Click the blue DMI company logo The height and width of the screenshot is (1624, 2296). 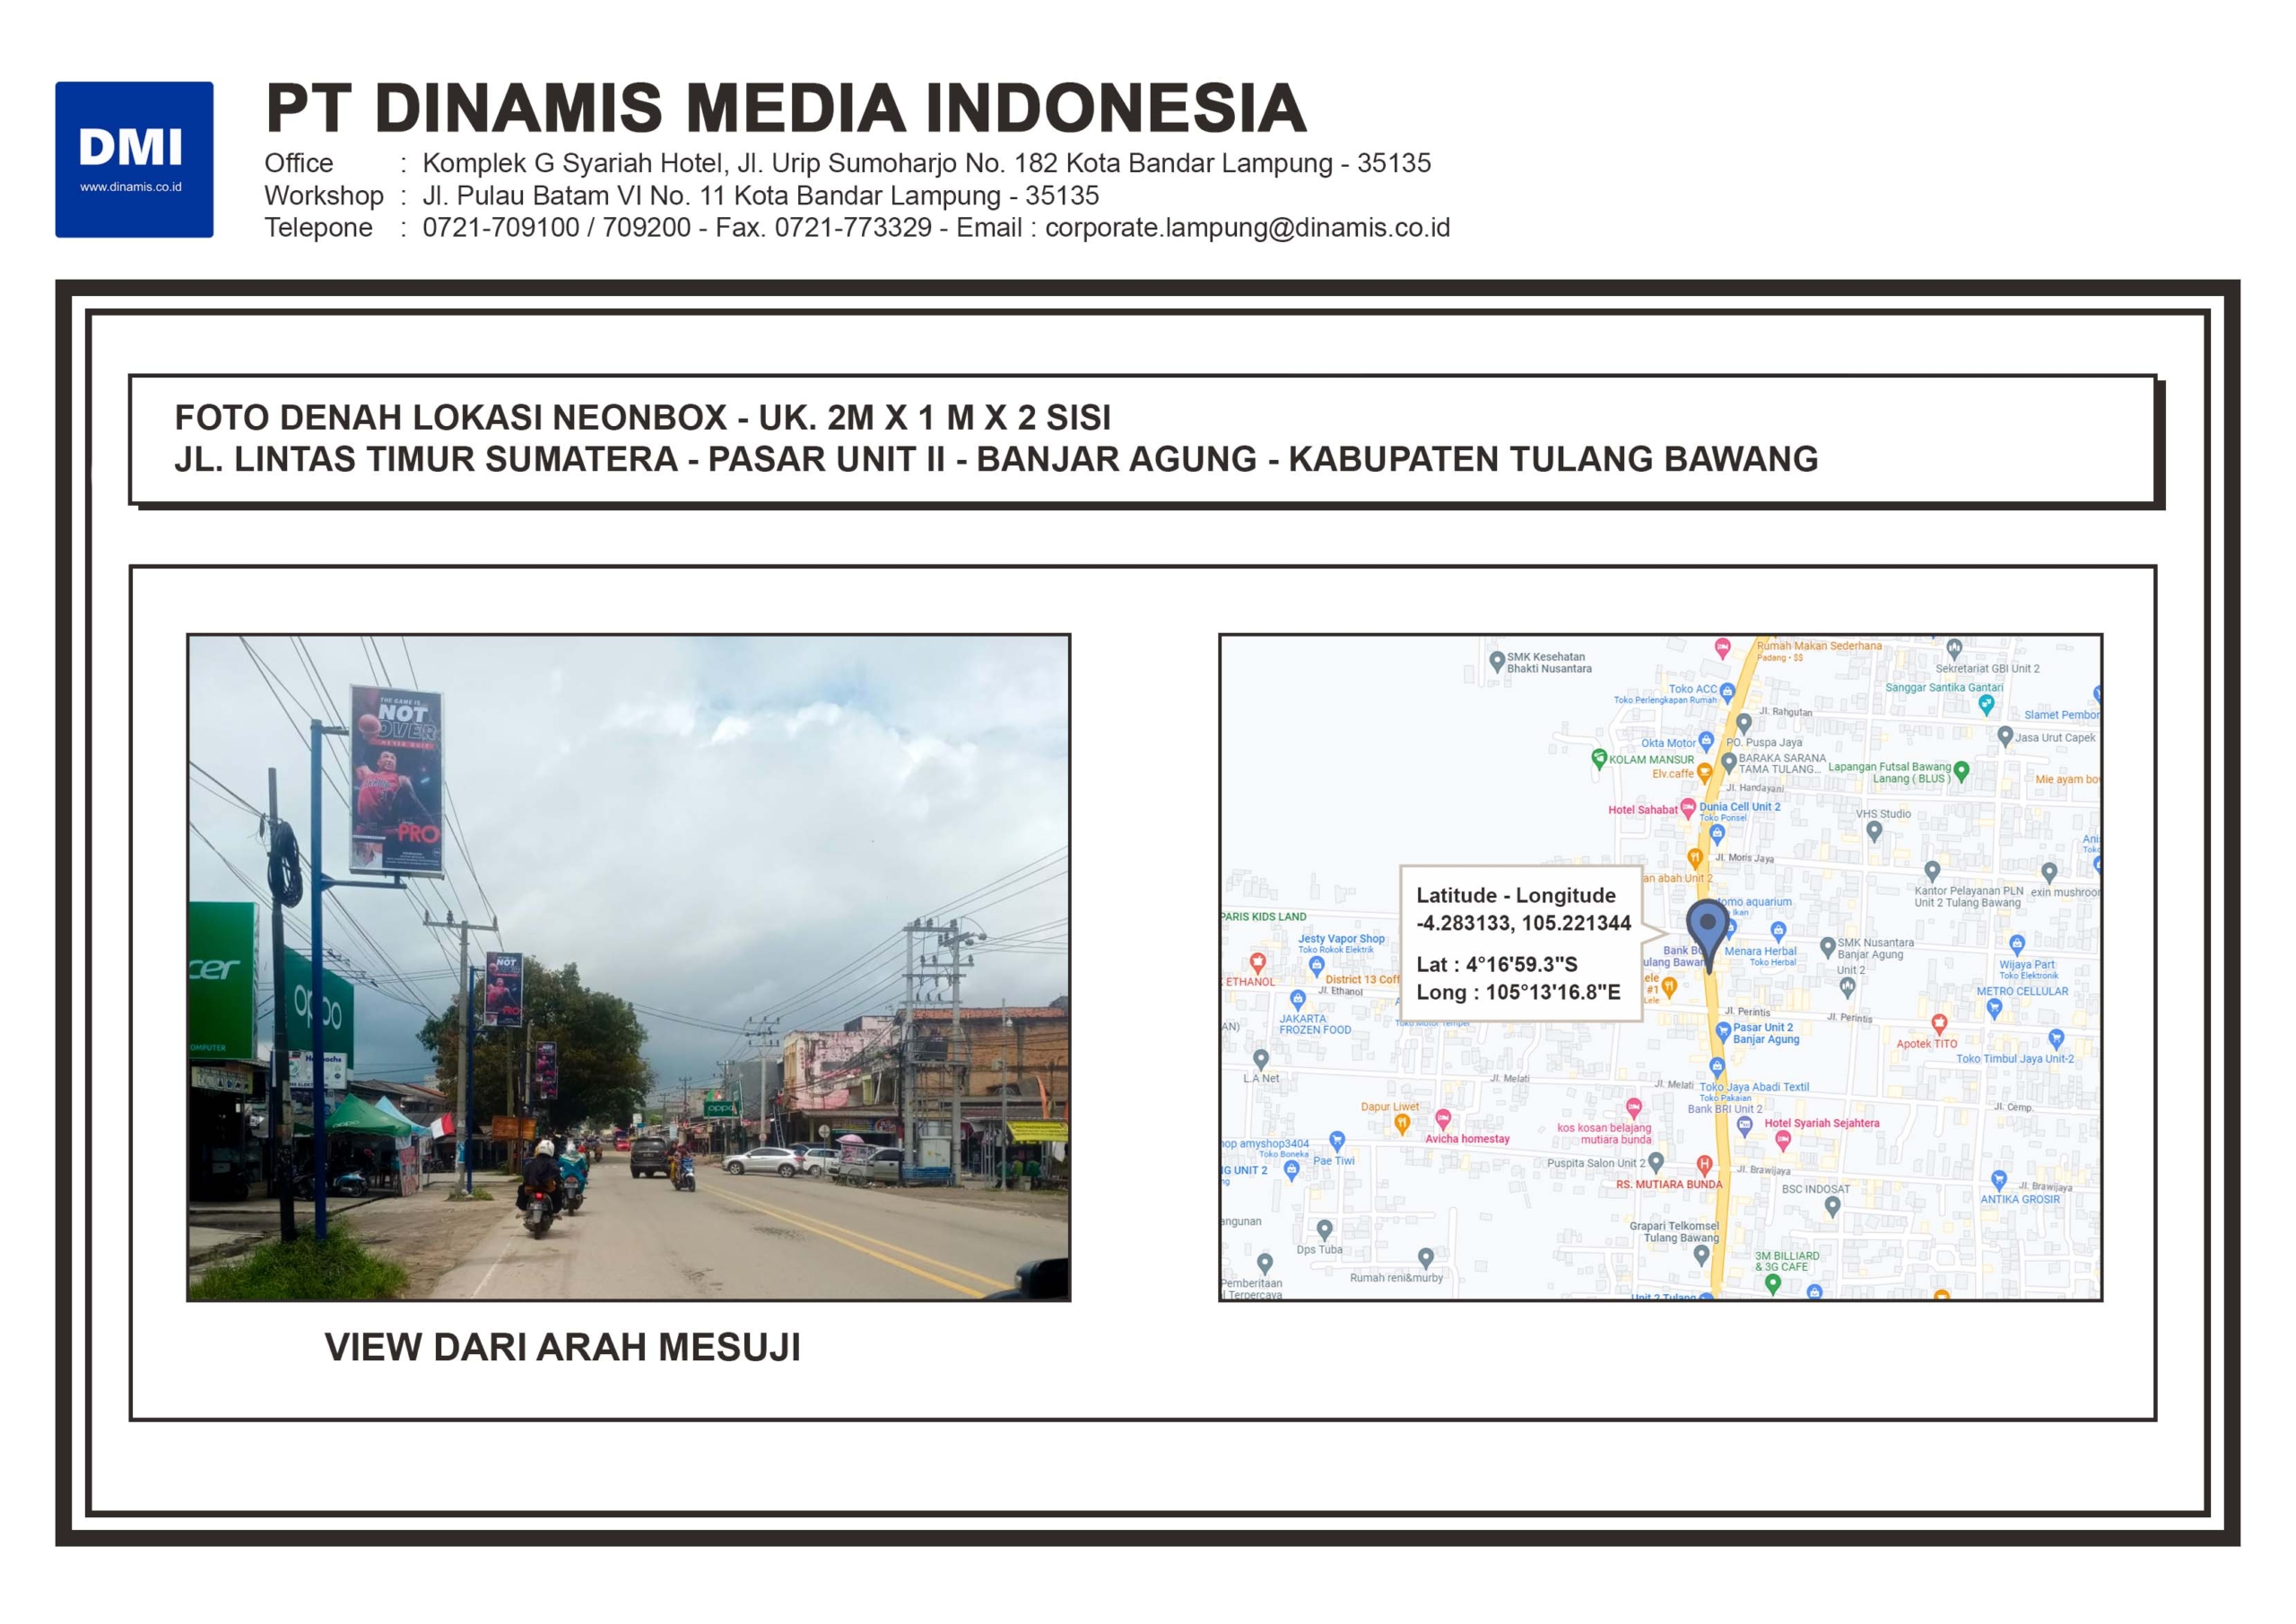[134, 160]
